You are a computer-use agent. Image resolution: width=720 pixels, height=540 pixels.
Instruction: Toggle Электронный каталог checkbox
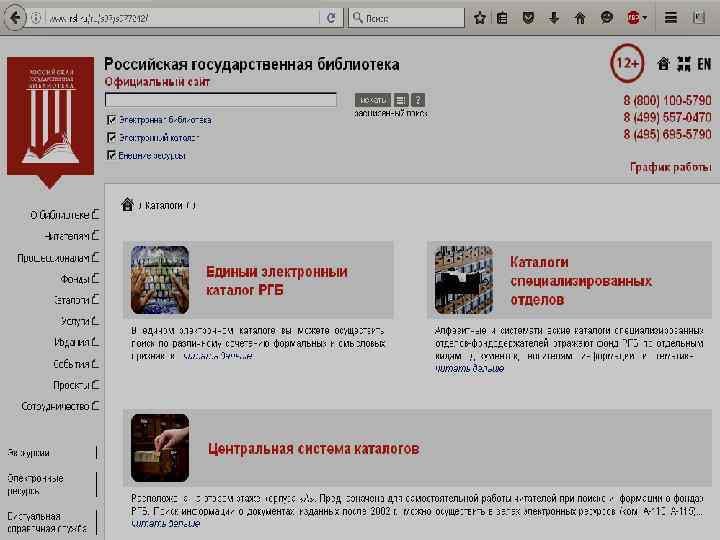pos(111,137)
